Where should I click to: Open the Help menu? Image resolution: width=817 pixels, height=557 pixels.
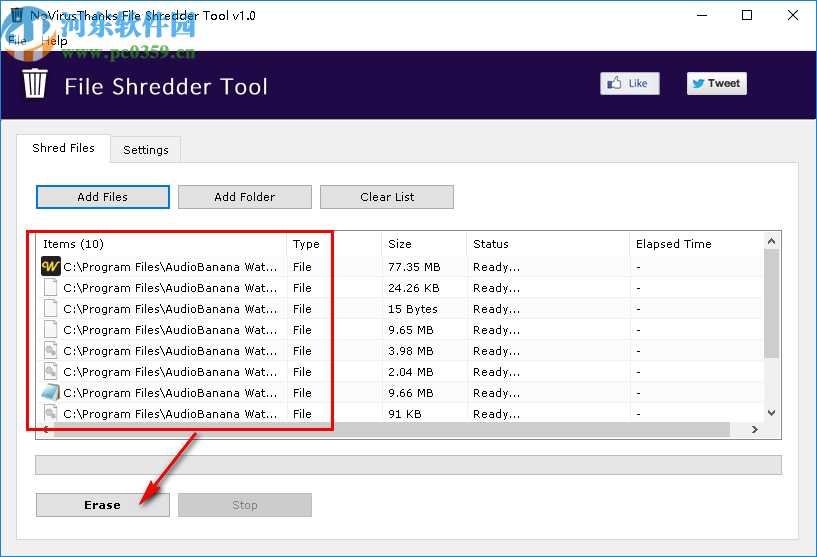tap(54, 41)
